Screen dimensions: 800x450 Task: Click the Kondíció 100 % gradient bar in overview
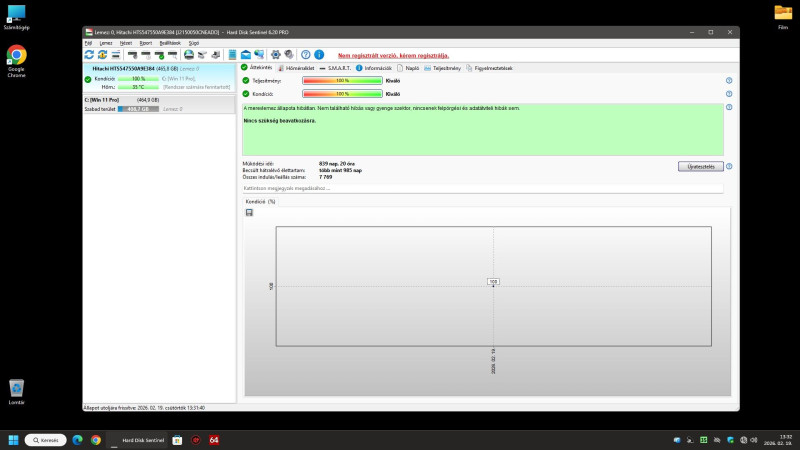tap(342, 94)
